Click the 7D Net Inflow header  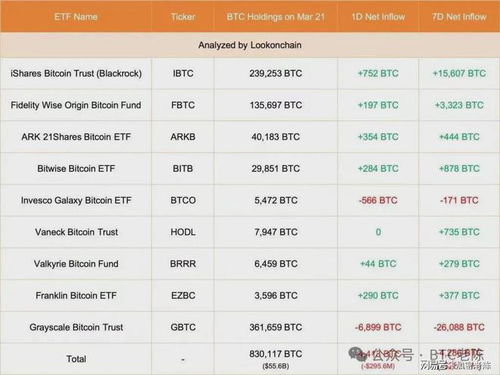pos(459,17)
